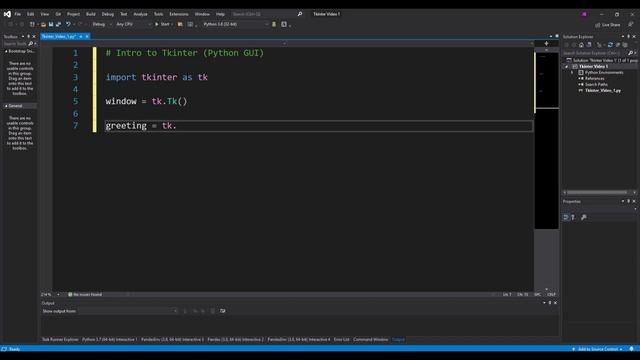This screenshot has height=360, width=640.
Task: Open the Help menu
Action: pyautogui.click(x=220, y=14)
